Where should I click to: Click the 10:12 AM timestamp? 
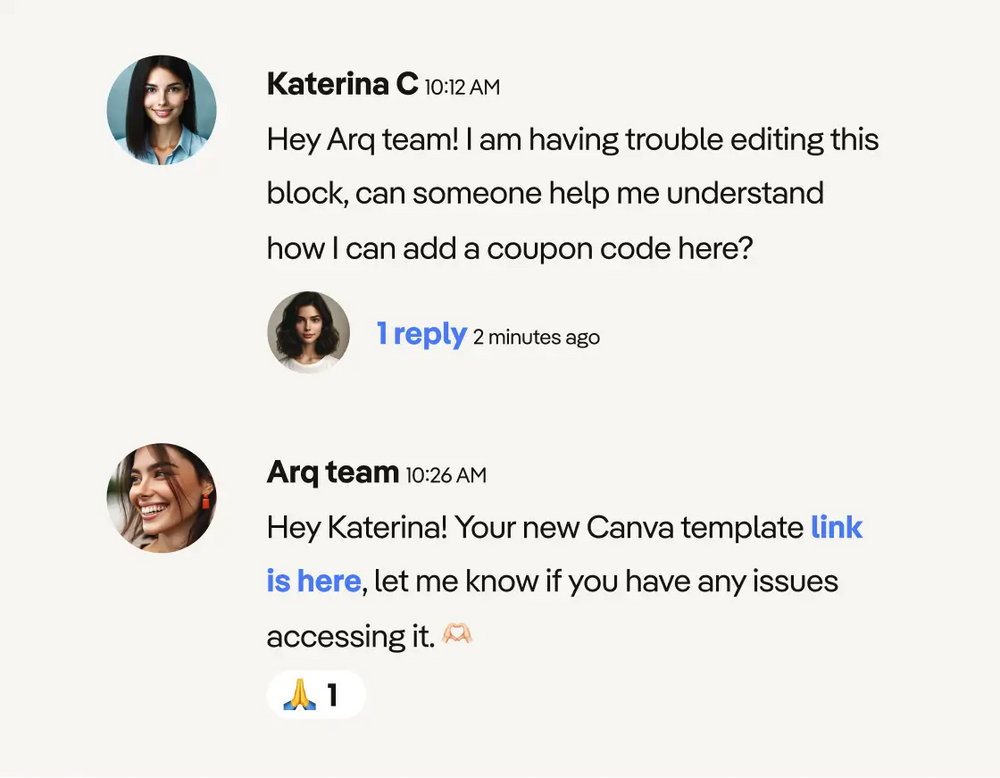[x=462, y=87]
